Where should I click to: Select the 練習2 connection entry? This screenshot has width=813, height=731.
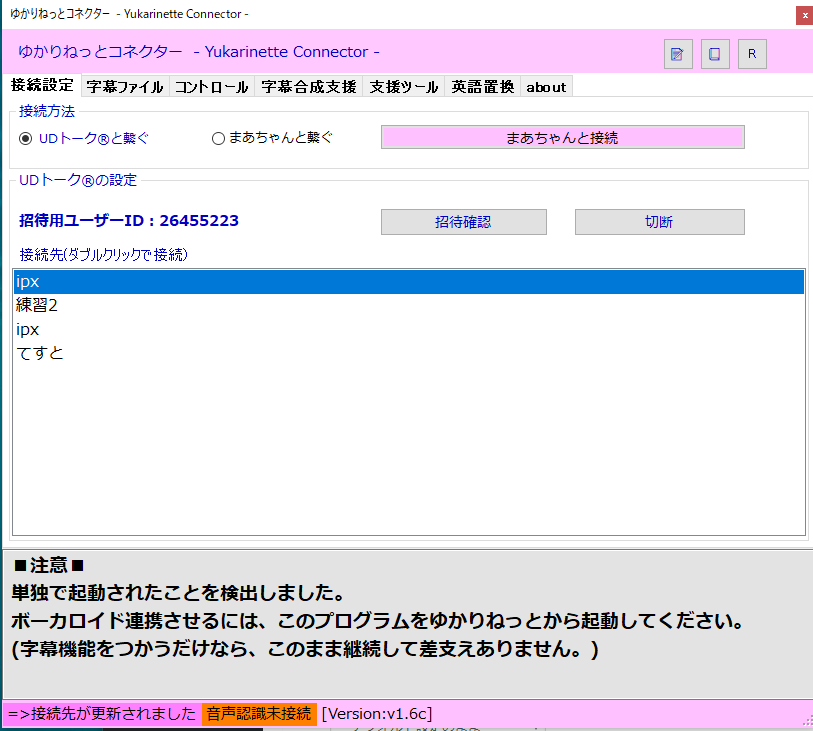(409, 305)
